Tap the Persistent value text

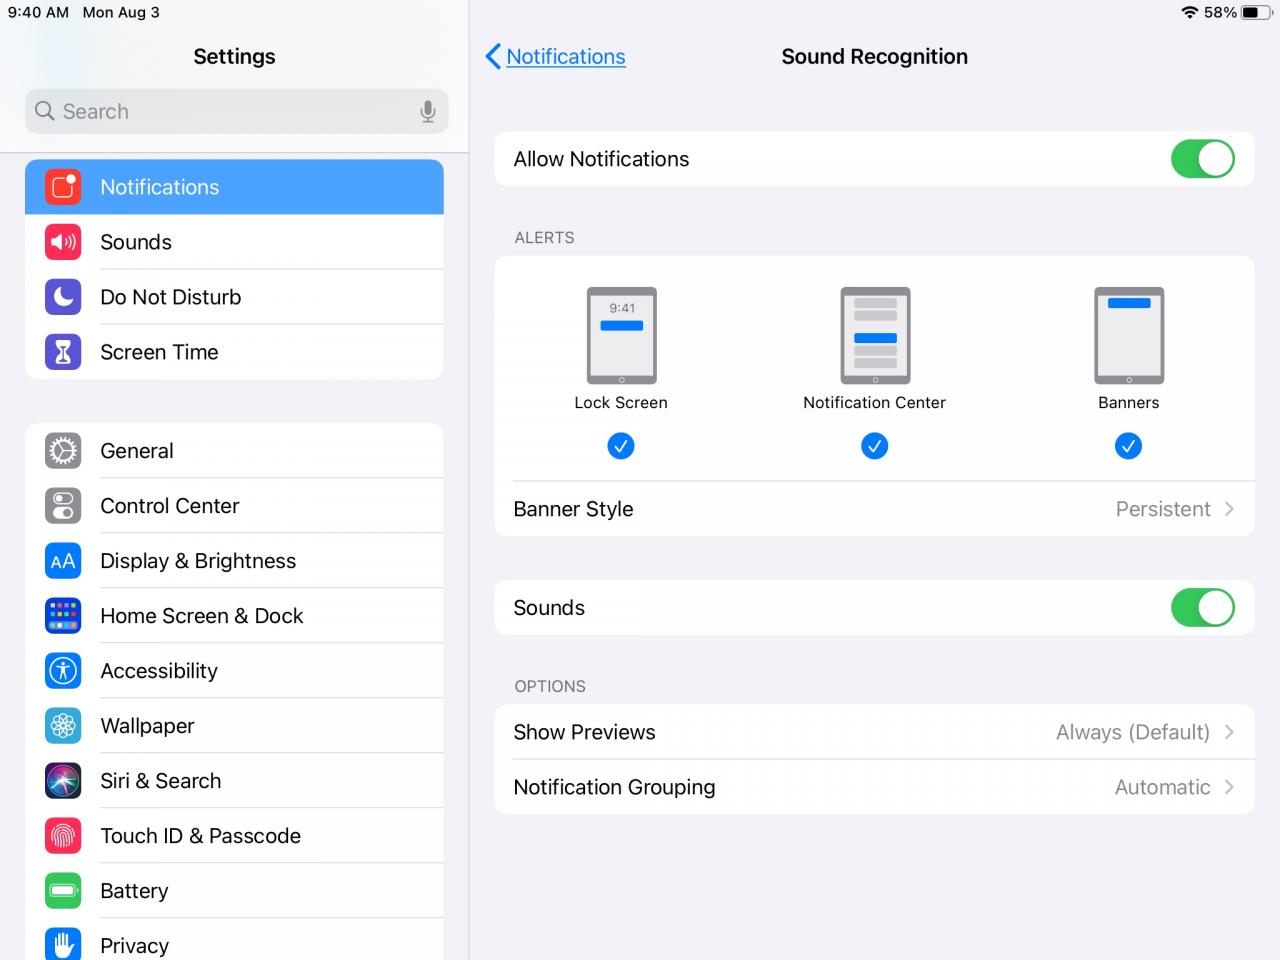tap(1163, 509)
